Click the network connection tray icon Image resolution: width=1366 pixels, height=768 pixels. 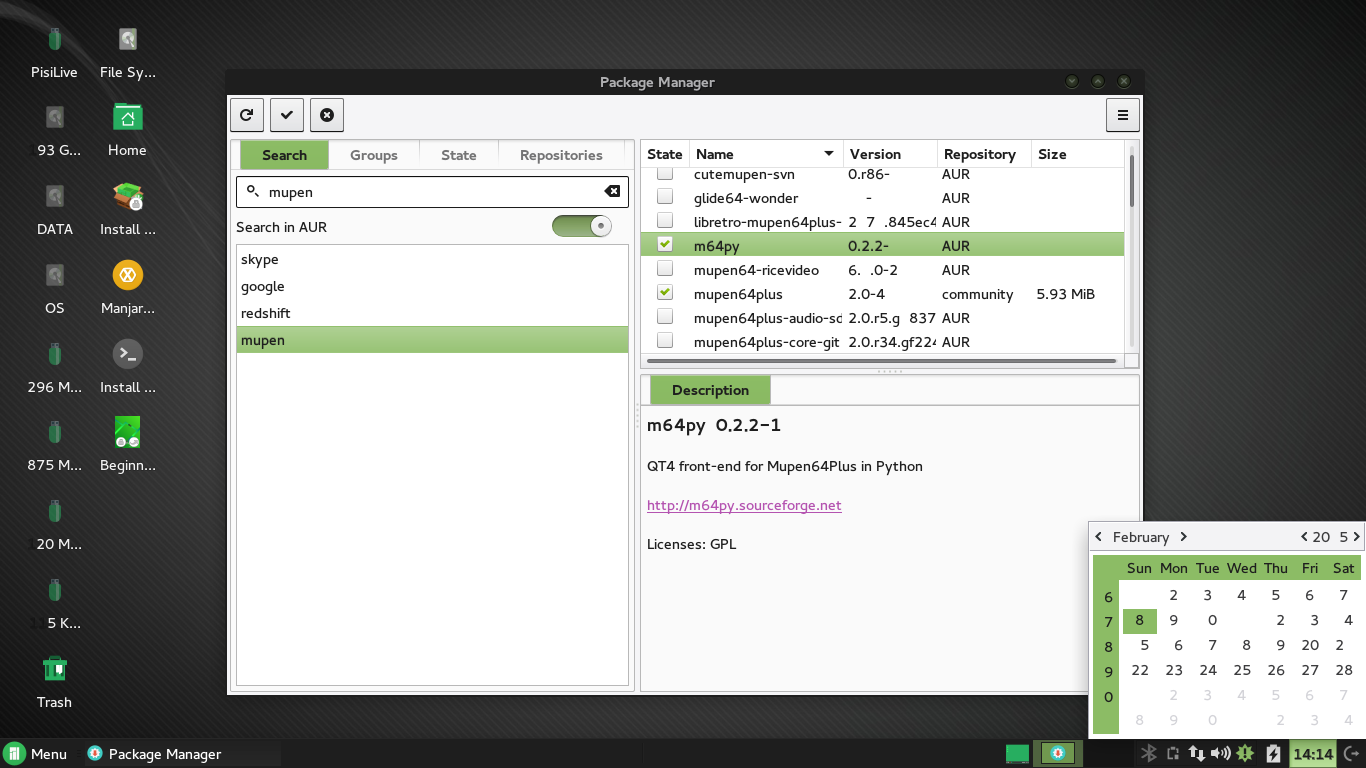click(x=1196, y=753)
